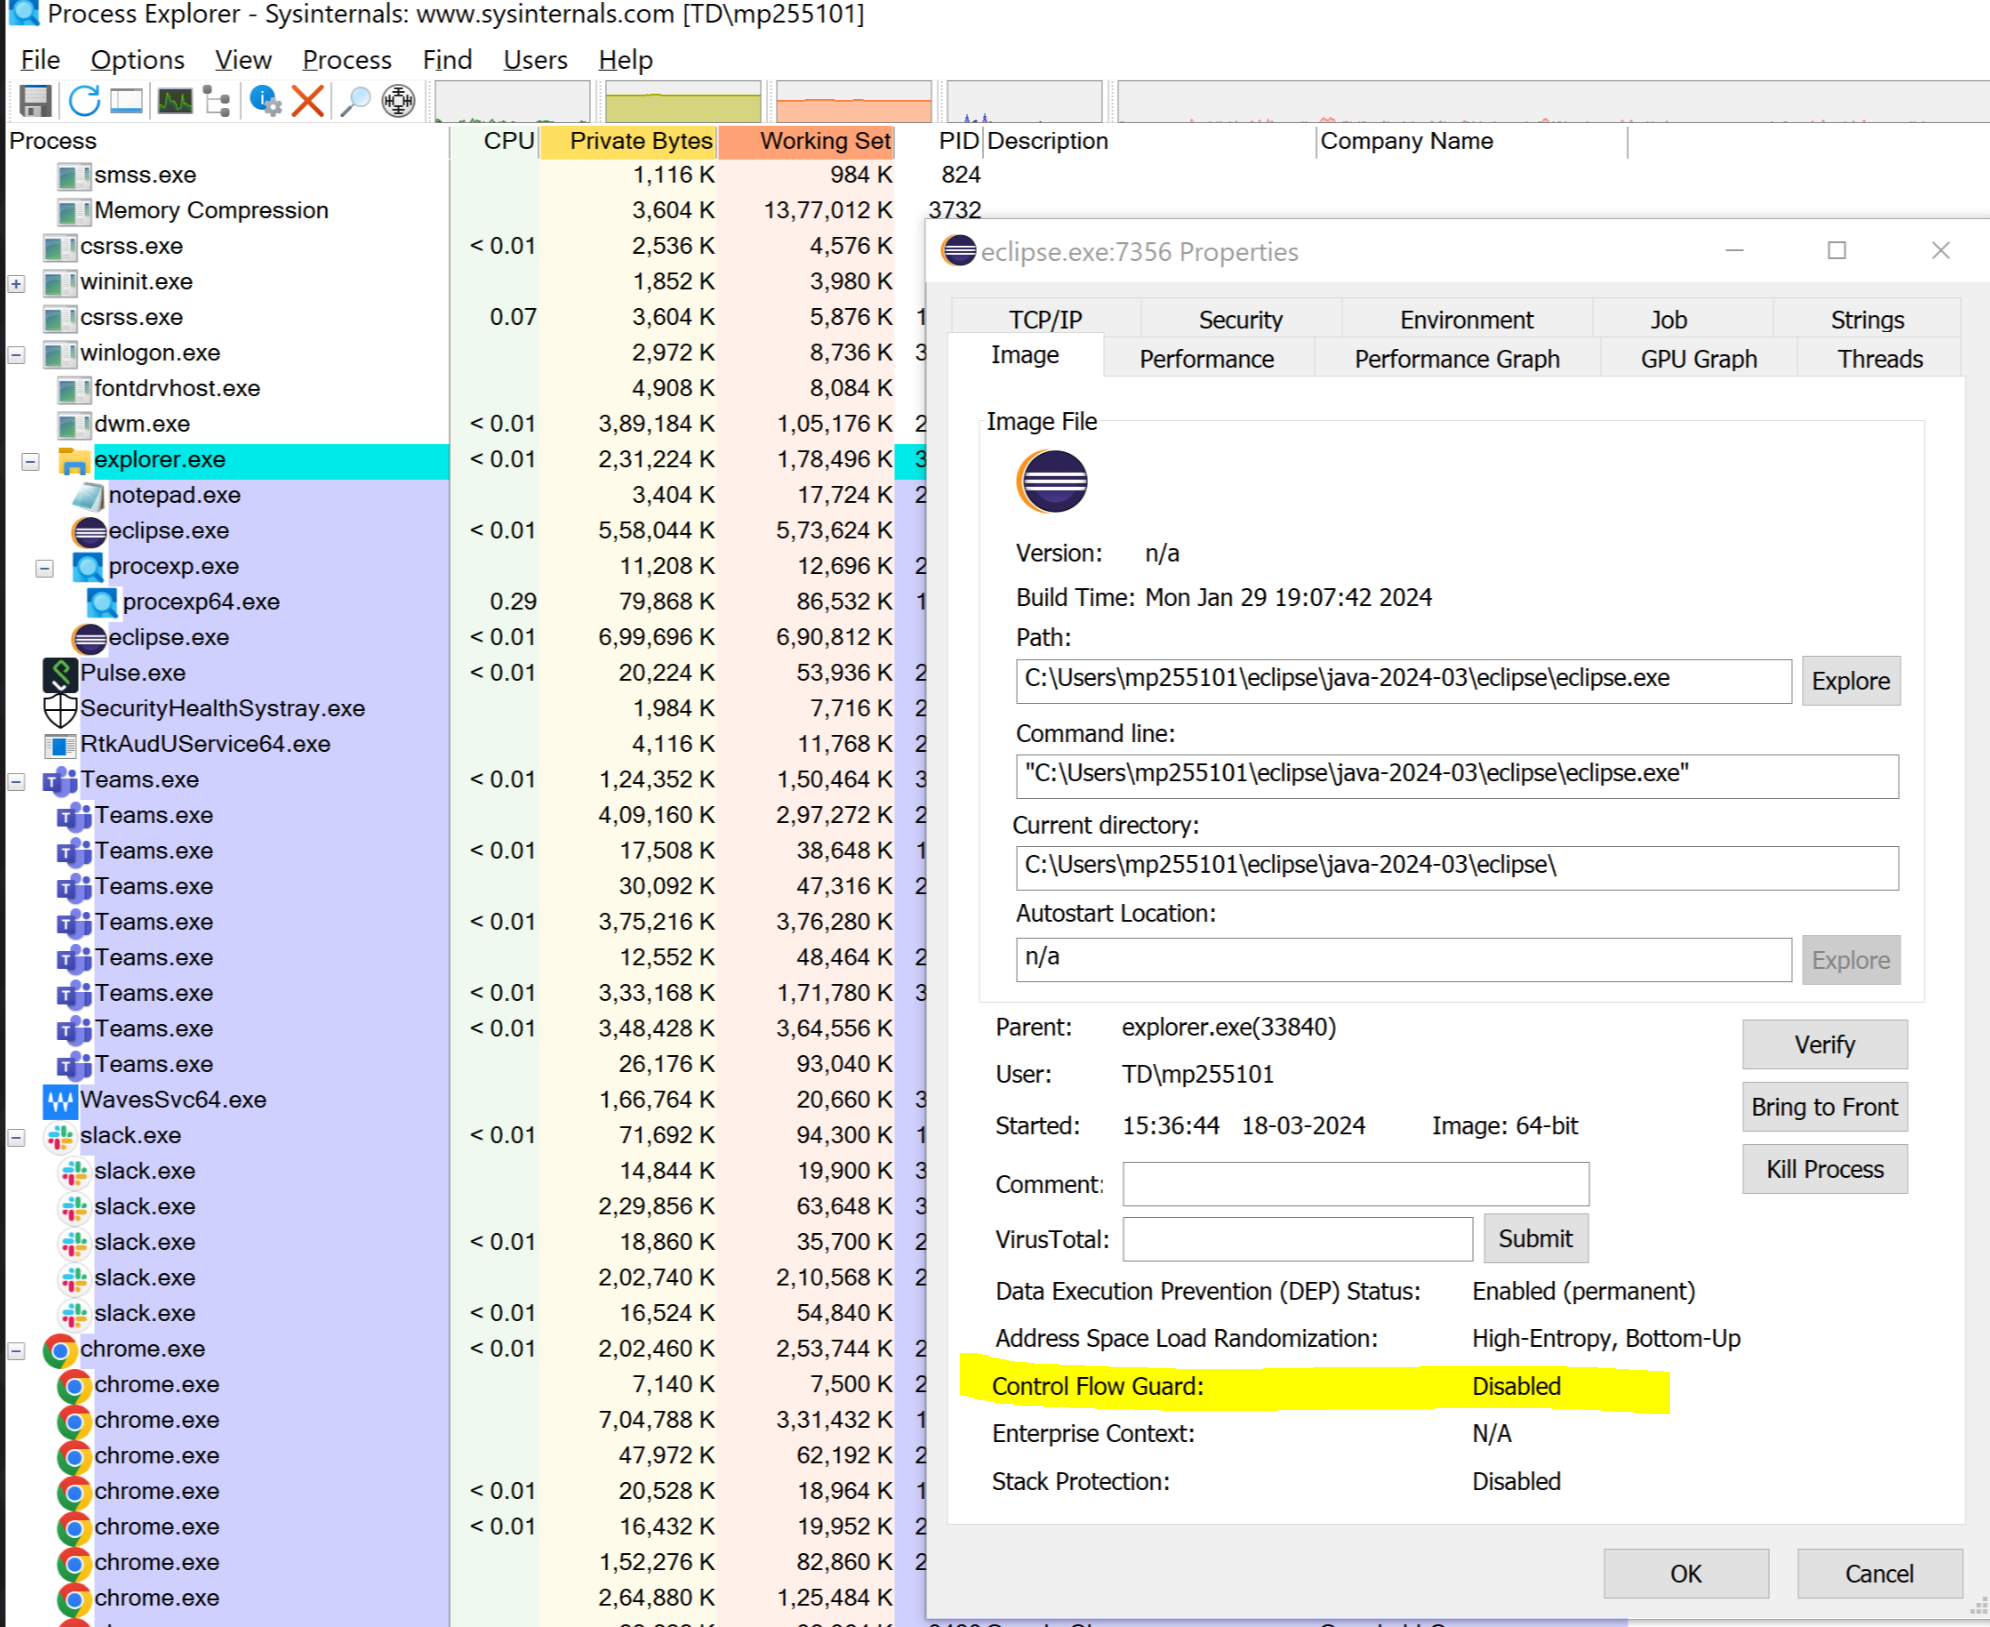Toggle the process tree view icon

pos(217,101)
